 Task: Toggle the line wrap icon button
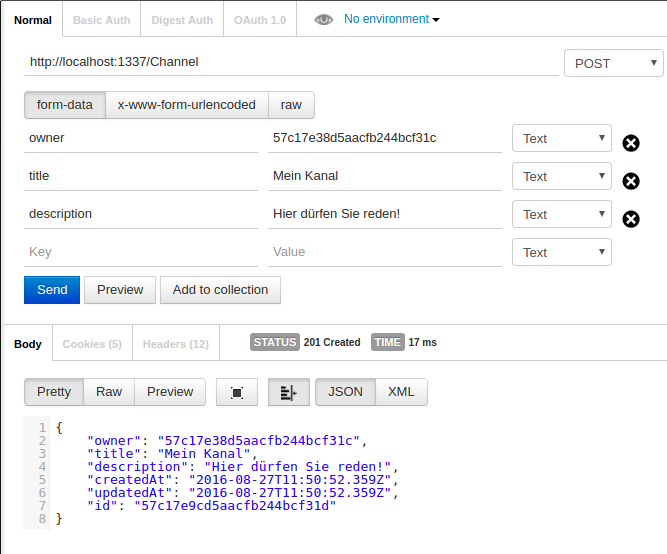288,392
